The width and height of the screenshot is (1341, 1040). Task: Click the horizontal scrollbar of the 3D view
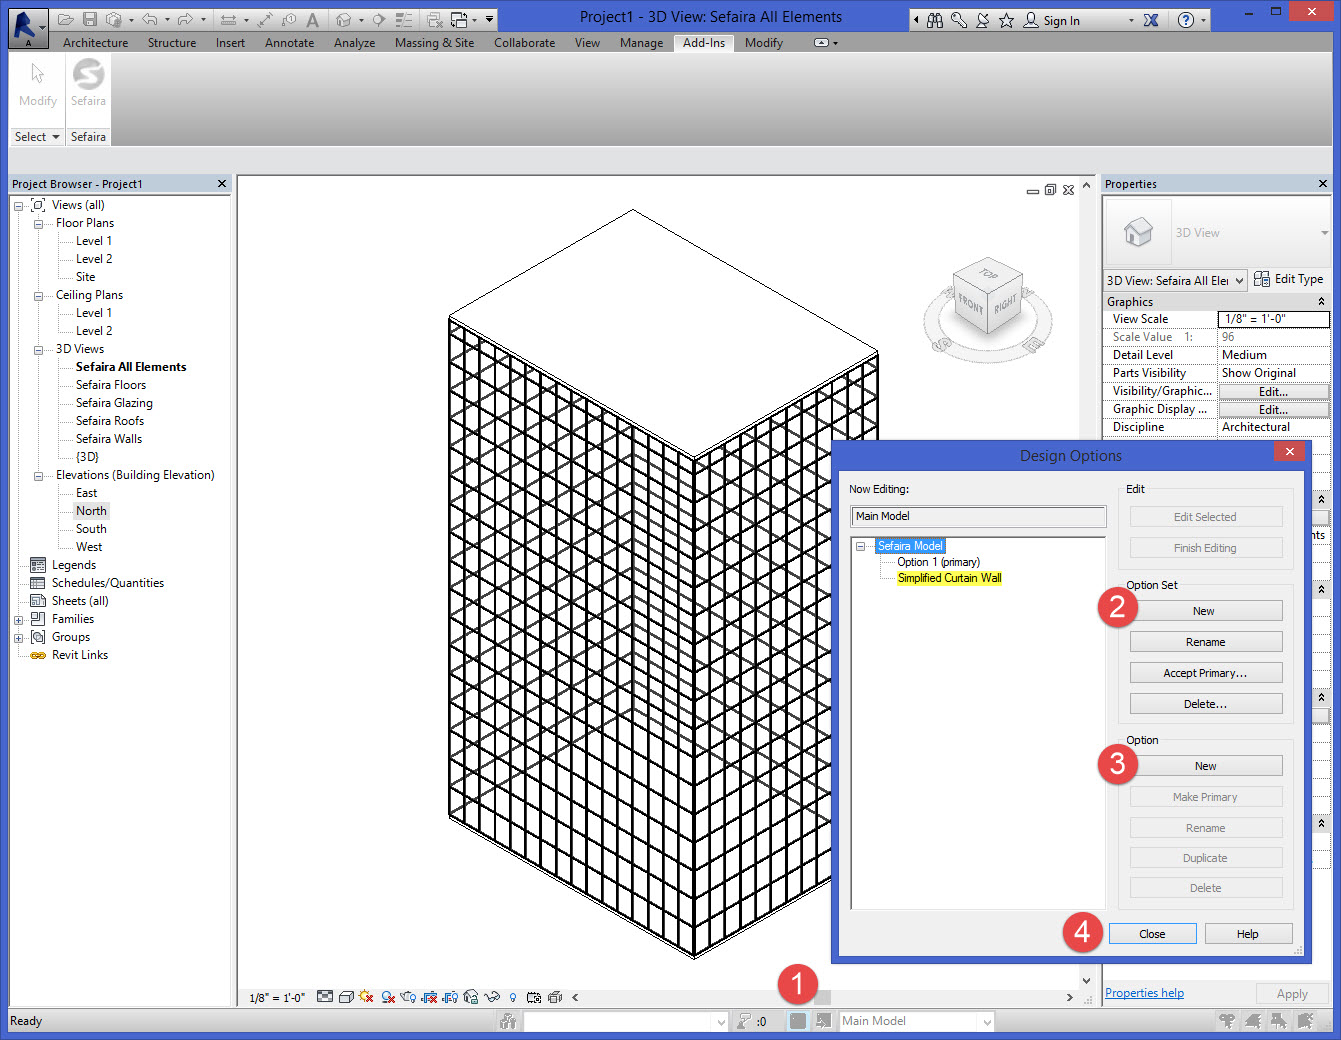point(822,997)
